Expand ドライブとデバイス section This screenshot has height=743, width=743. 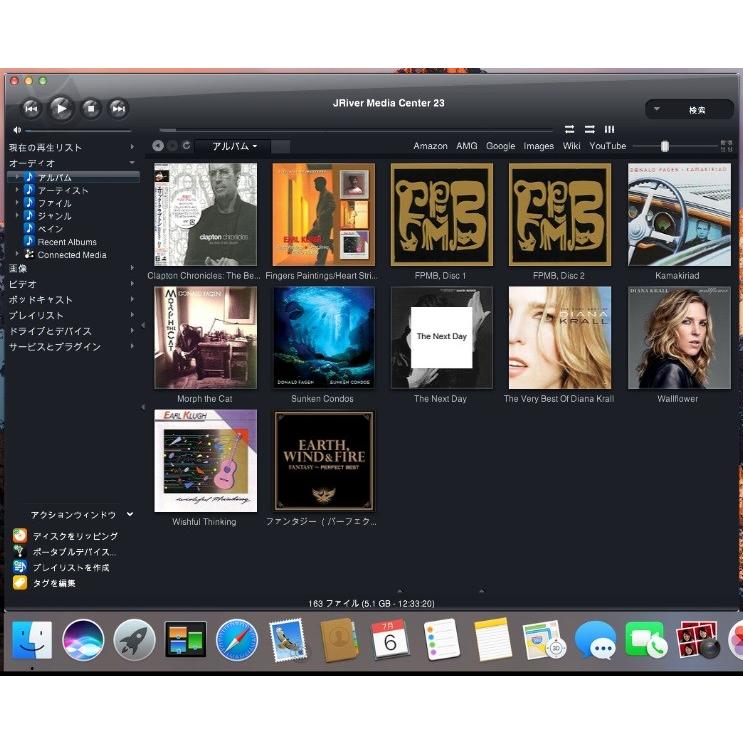[x=132, y=331]
